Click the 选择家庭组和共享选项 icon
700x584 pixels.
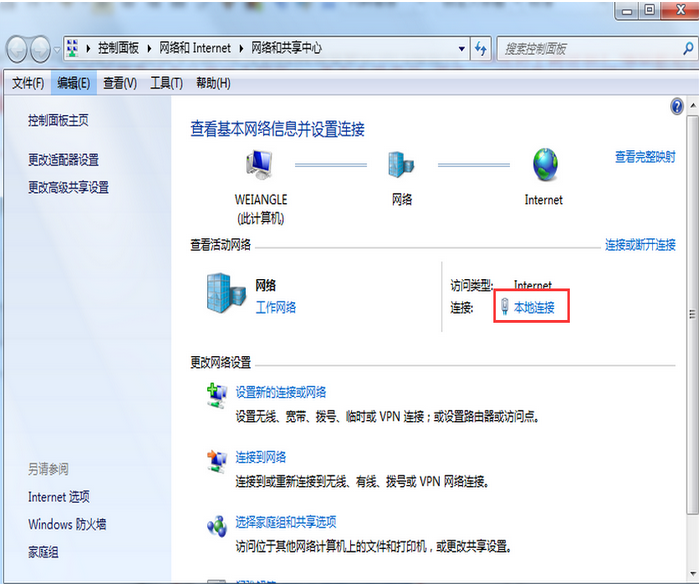coord(217,526)
